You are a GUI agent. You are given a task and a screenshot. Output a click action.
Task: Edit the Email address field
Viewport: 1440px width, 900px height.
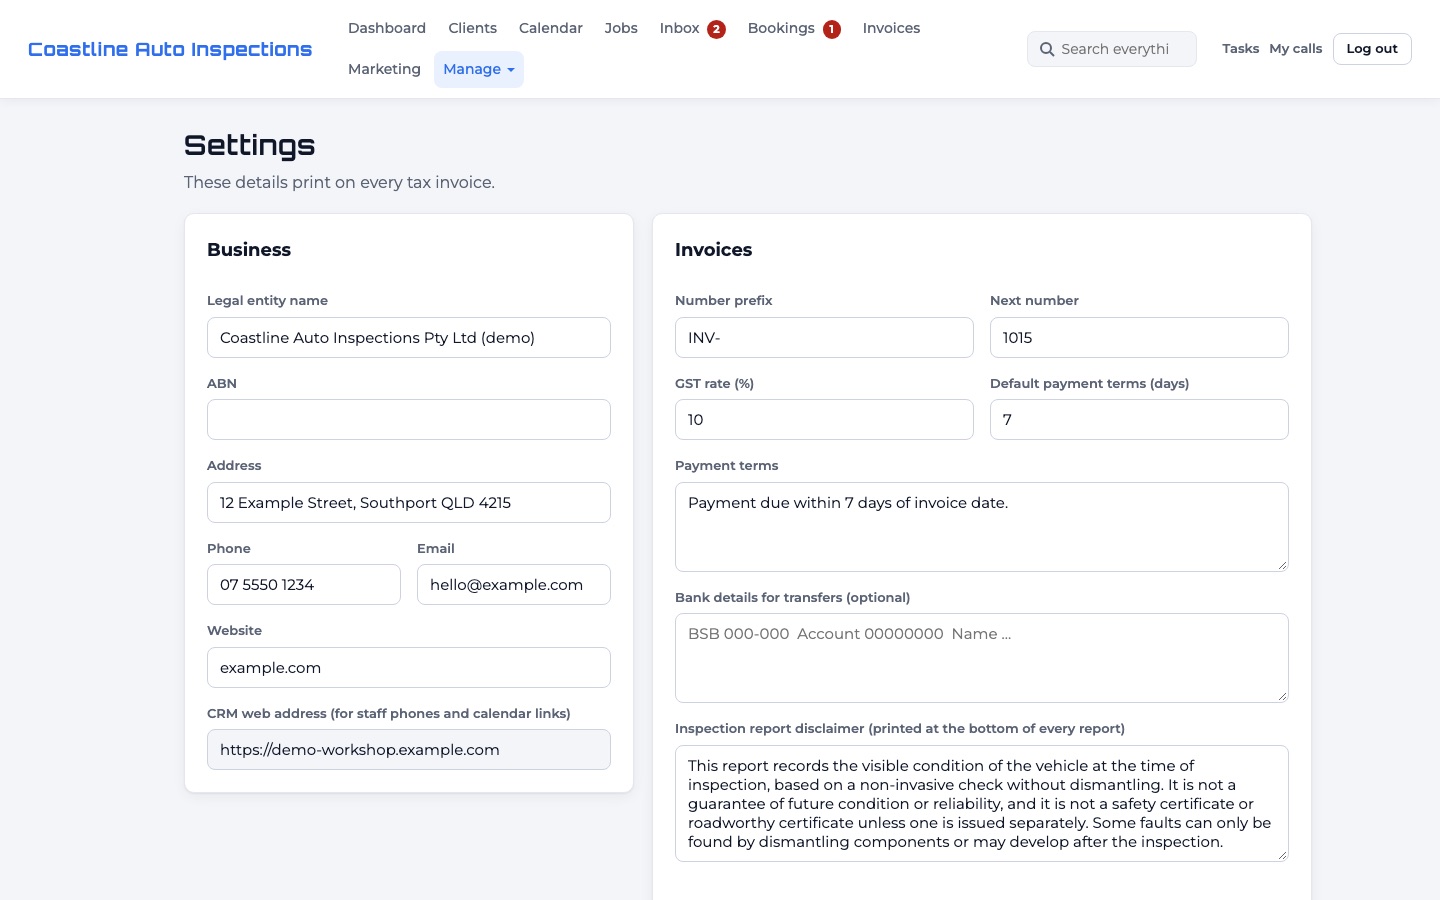(514, 585)
